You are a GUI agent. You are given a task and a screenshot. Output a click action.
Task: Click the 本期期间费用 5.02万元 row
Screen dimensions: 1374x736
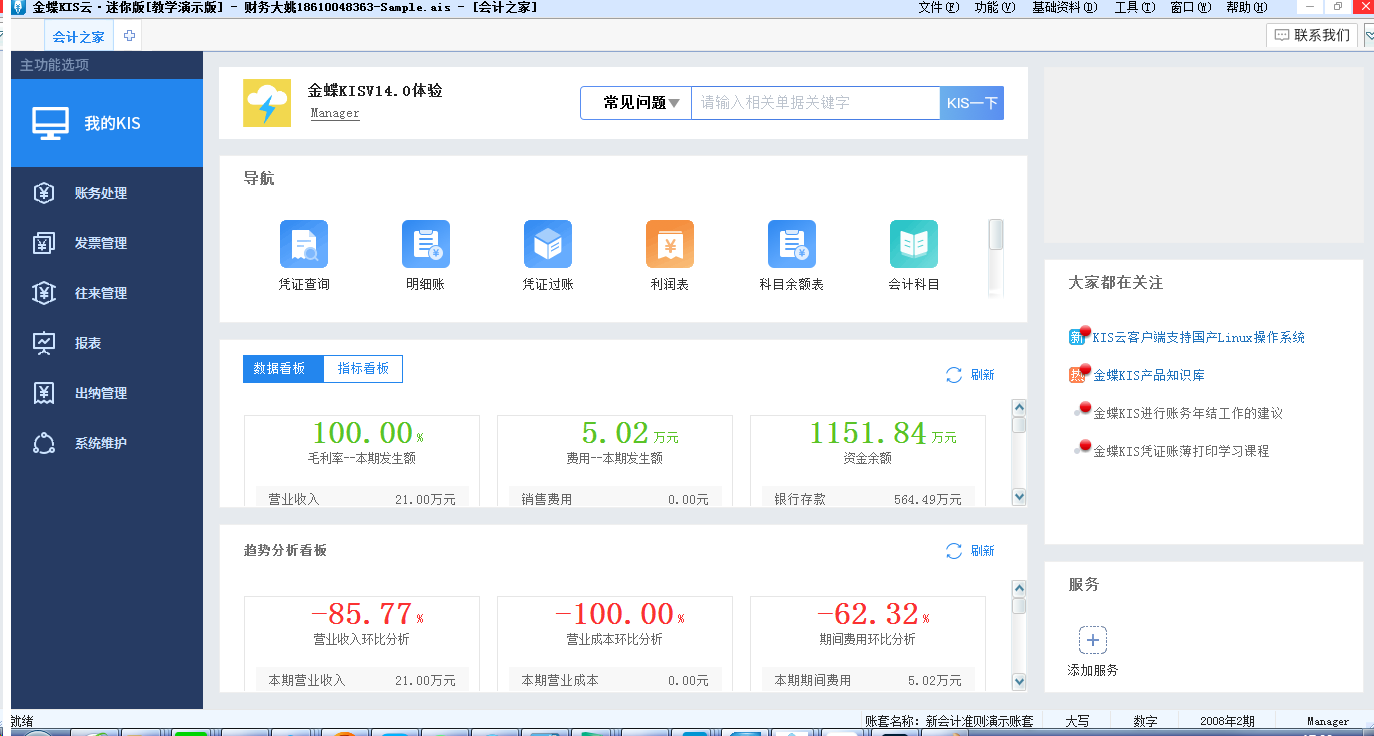point(868,680)
